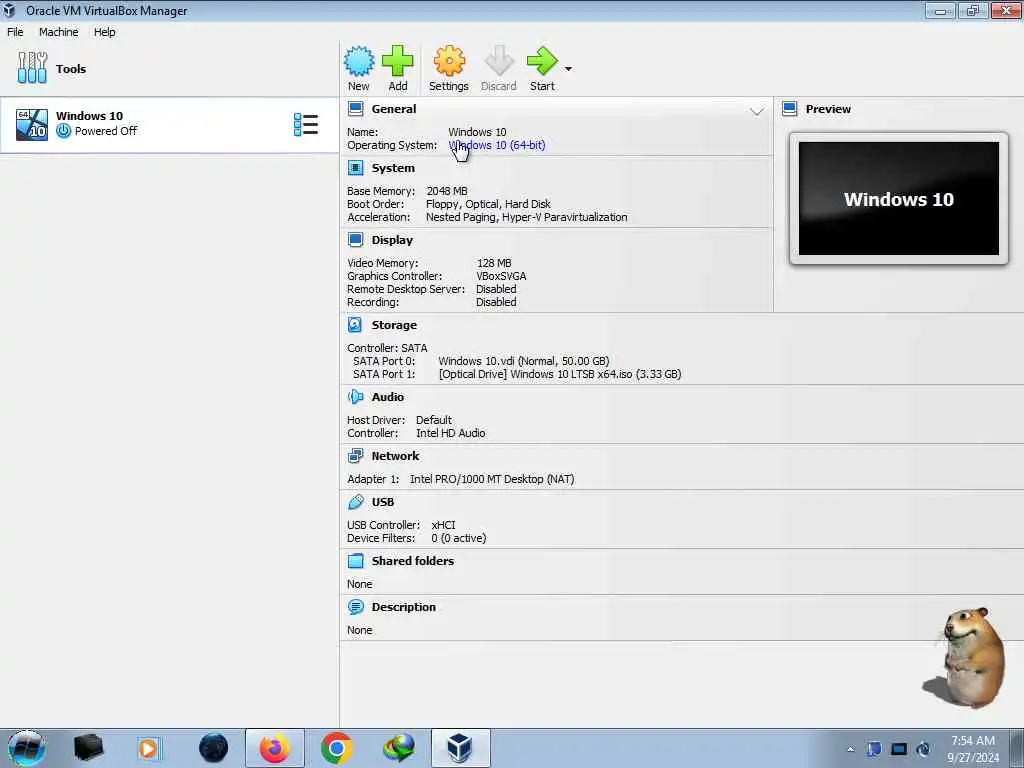Open the Storage settings heading link

(394, 325)
